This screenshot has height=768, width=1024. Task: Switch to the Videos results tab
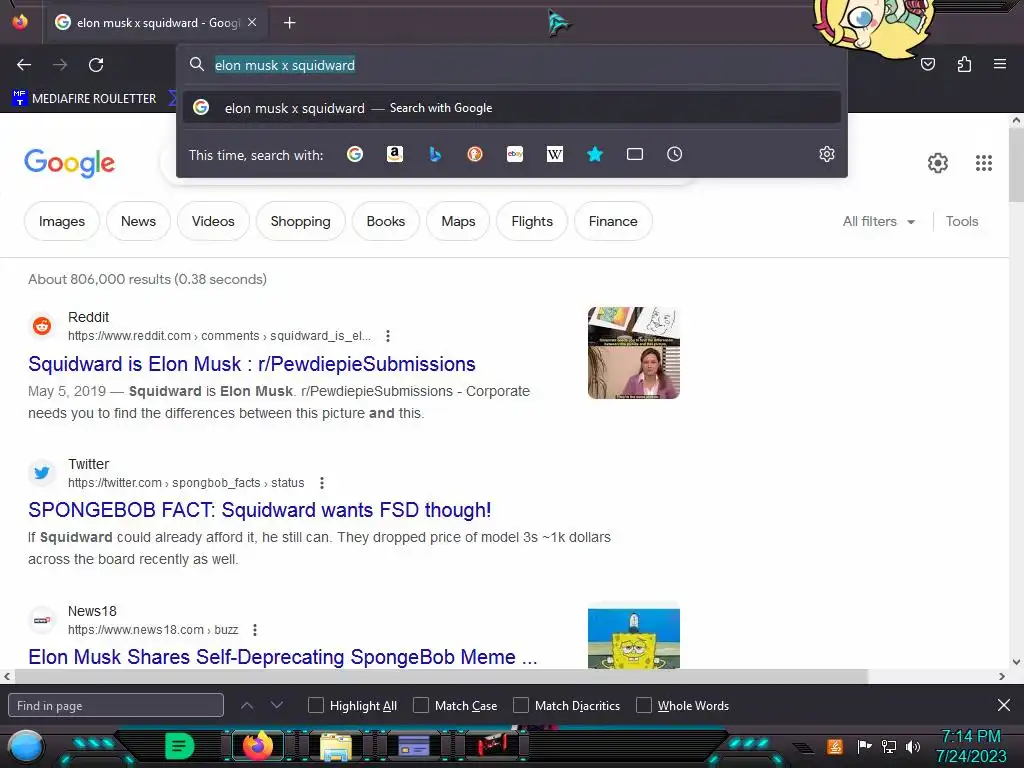(x=213, y=221)
